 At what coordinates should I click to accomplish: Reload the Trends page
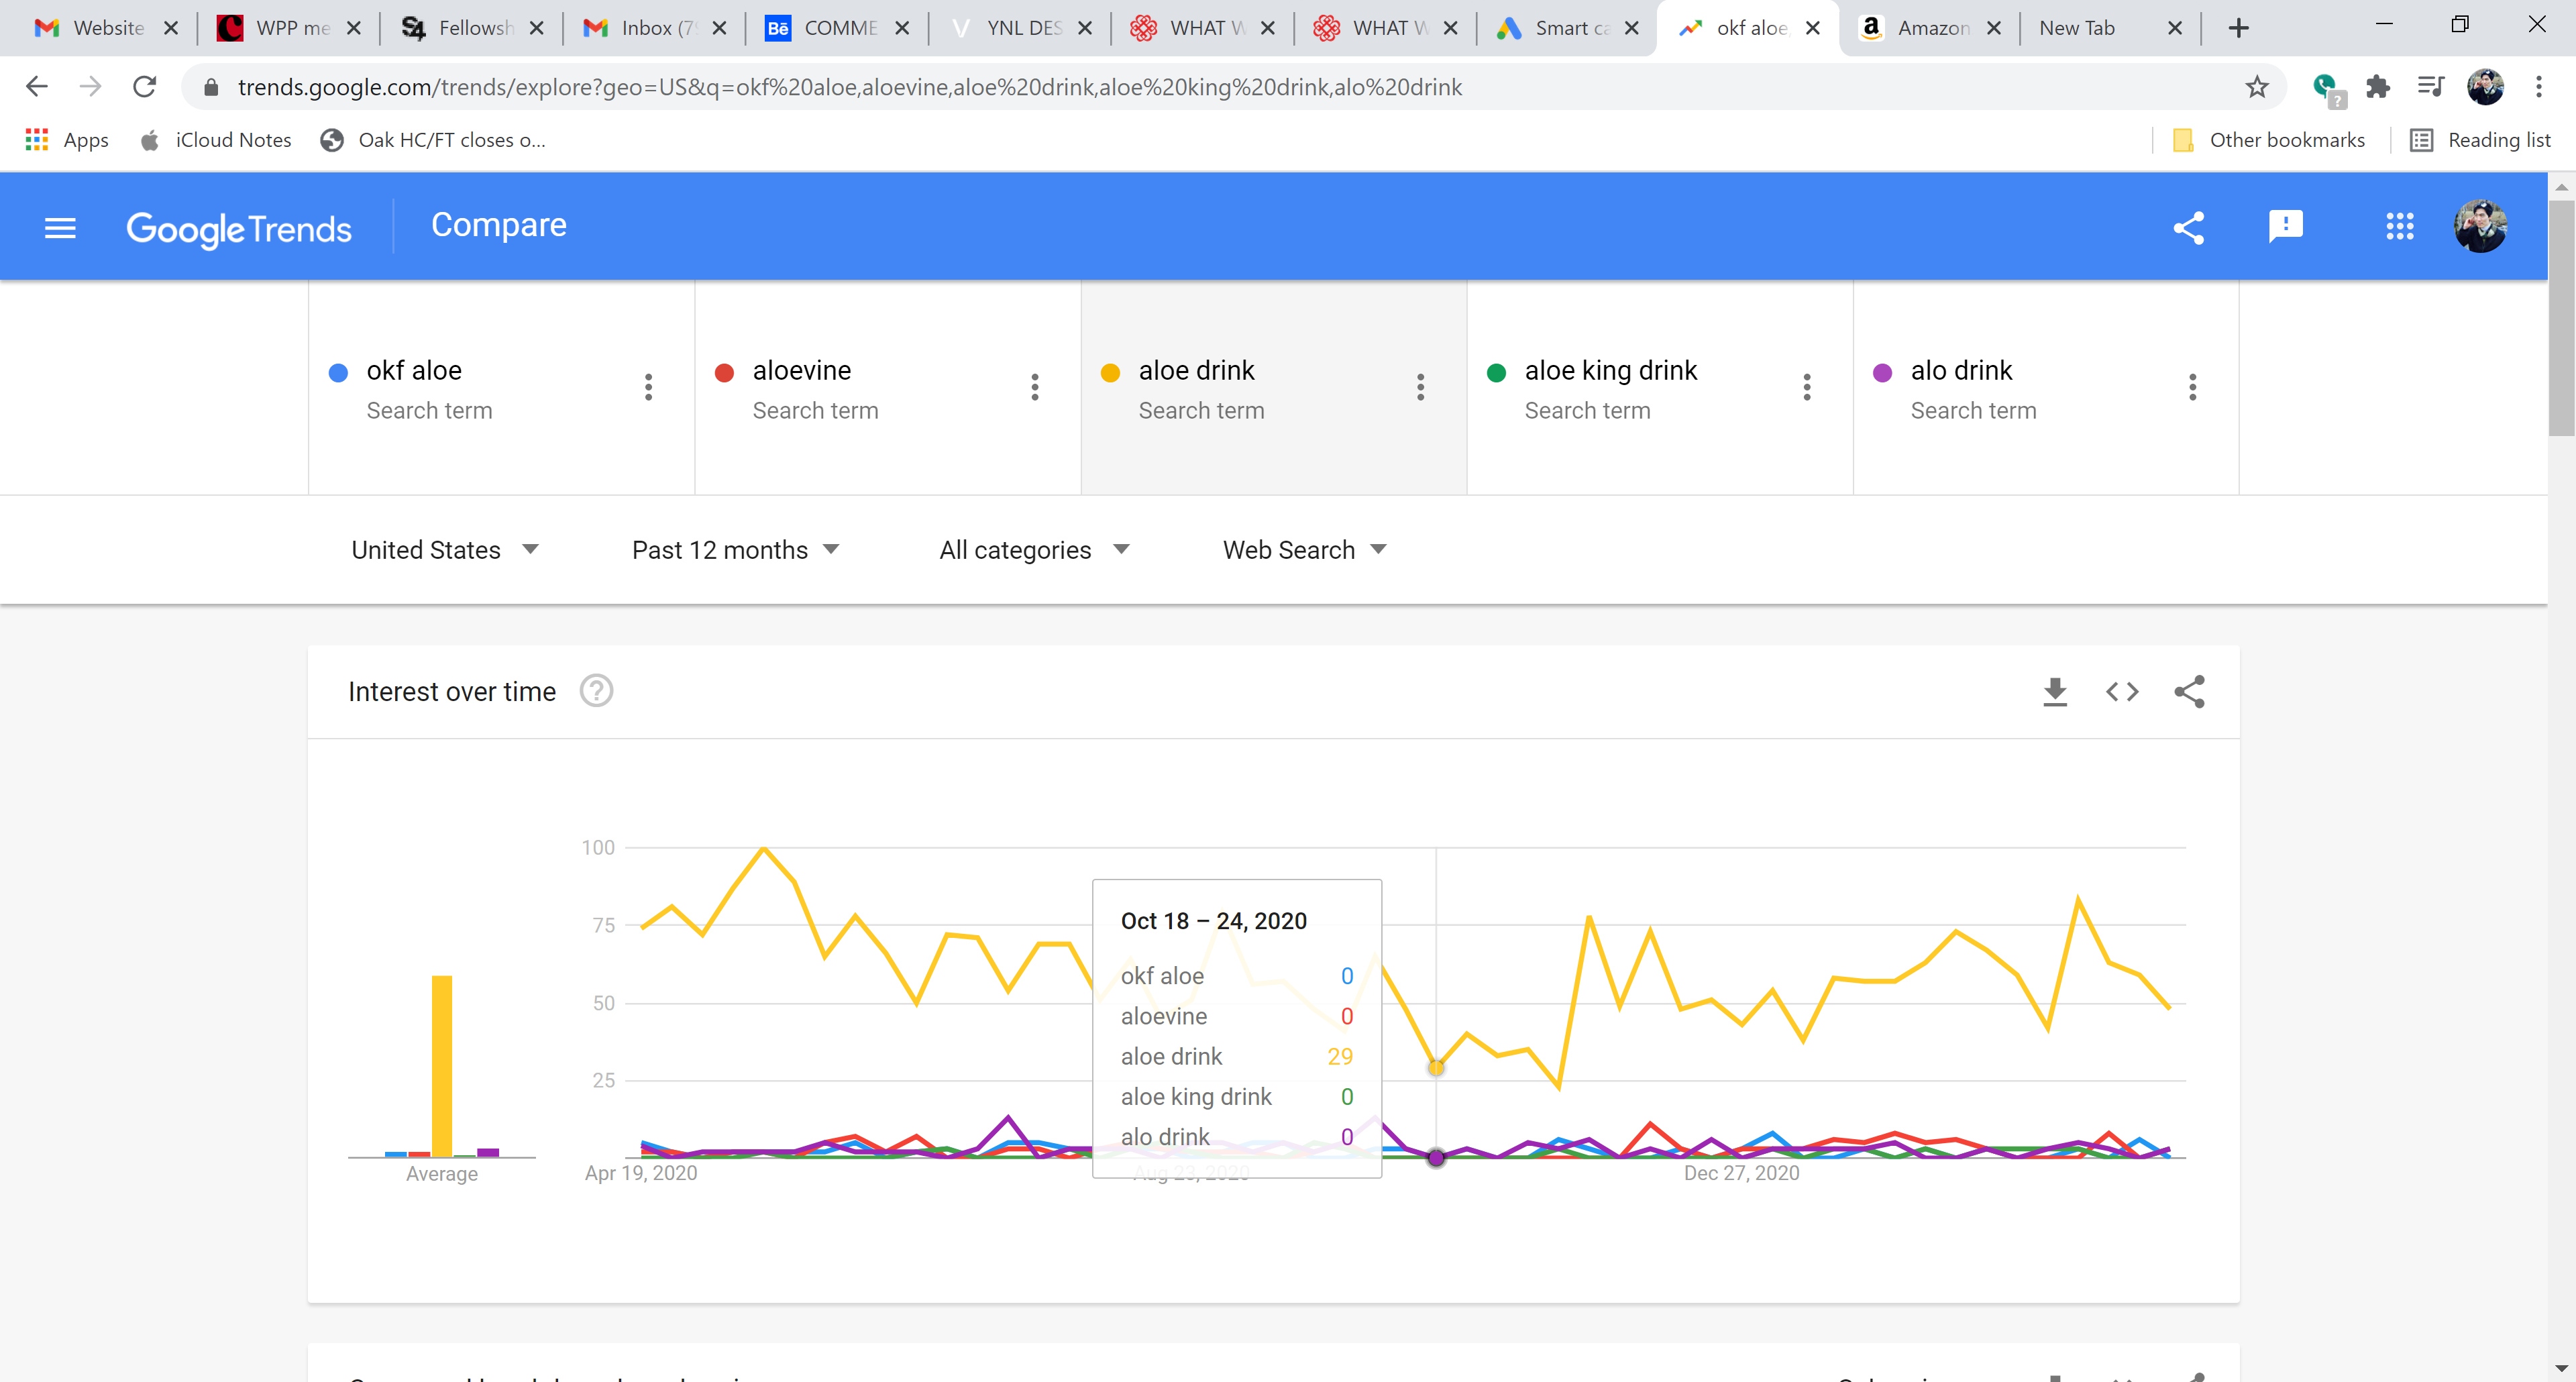click(145, 87)
